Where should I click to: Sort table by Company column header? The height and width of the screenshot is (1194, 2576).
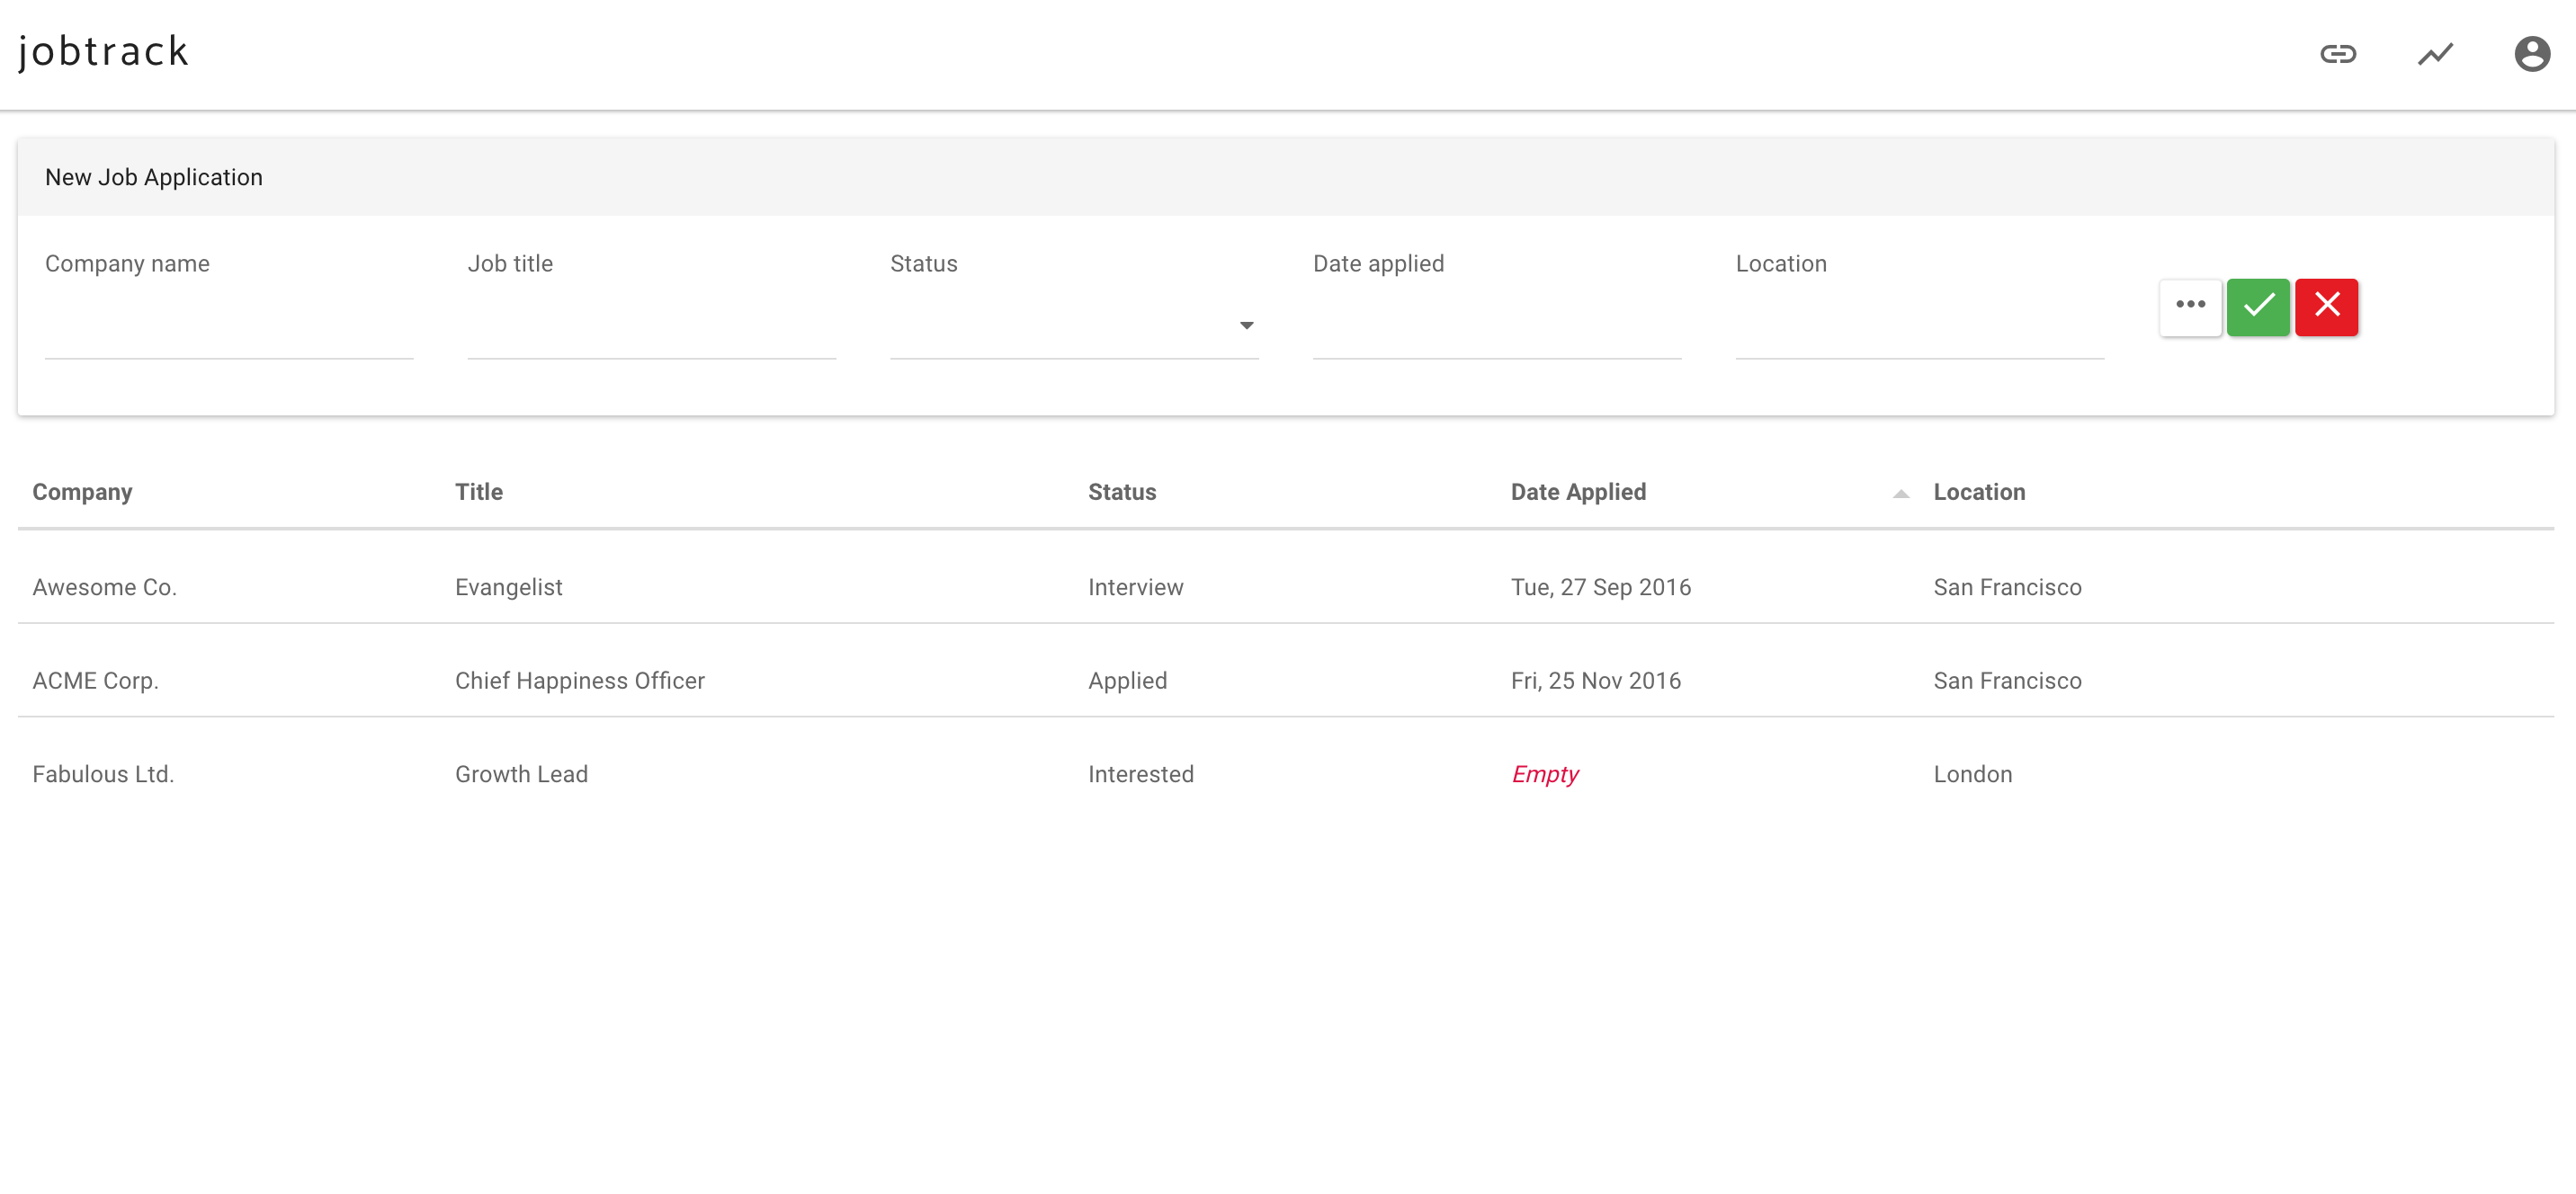tap(82, 492)
